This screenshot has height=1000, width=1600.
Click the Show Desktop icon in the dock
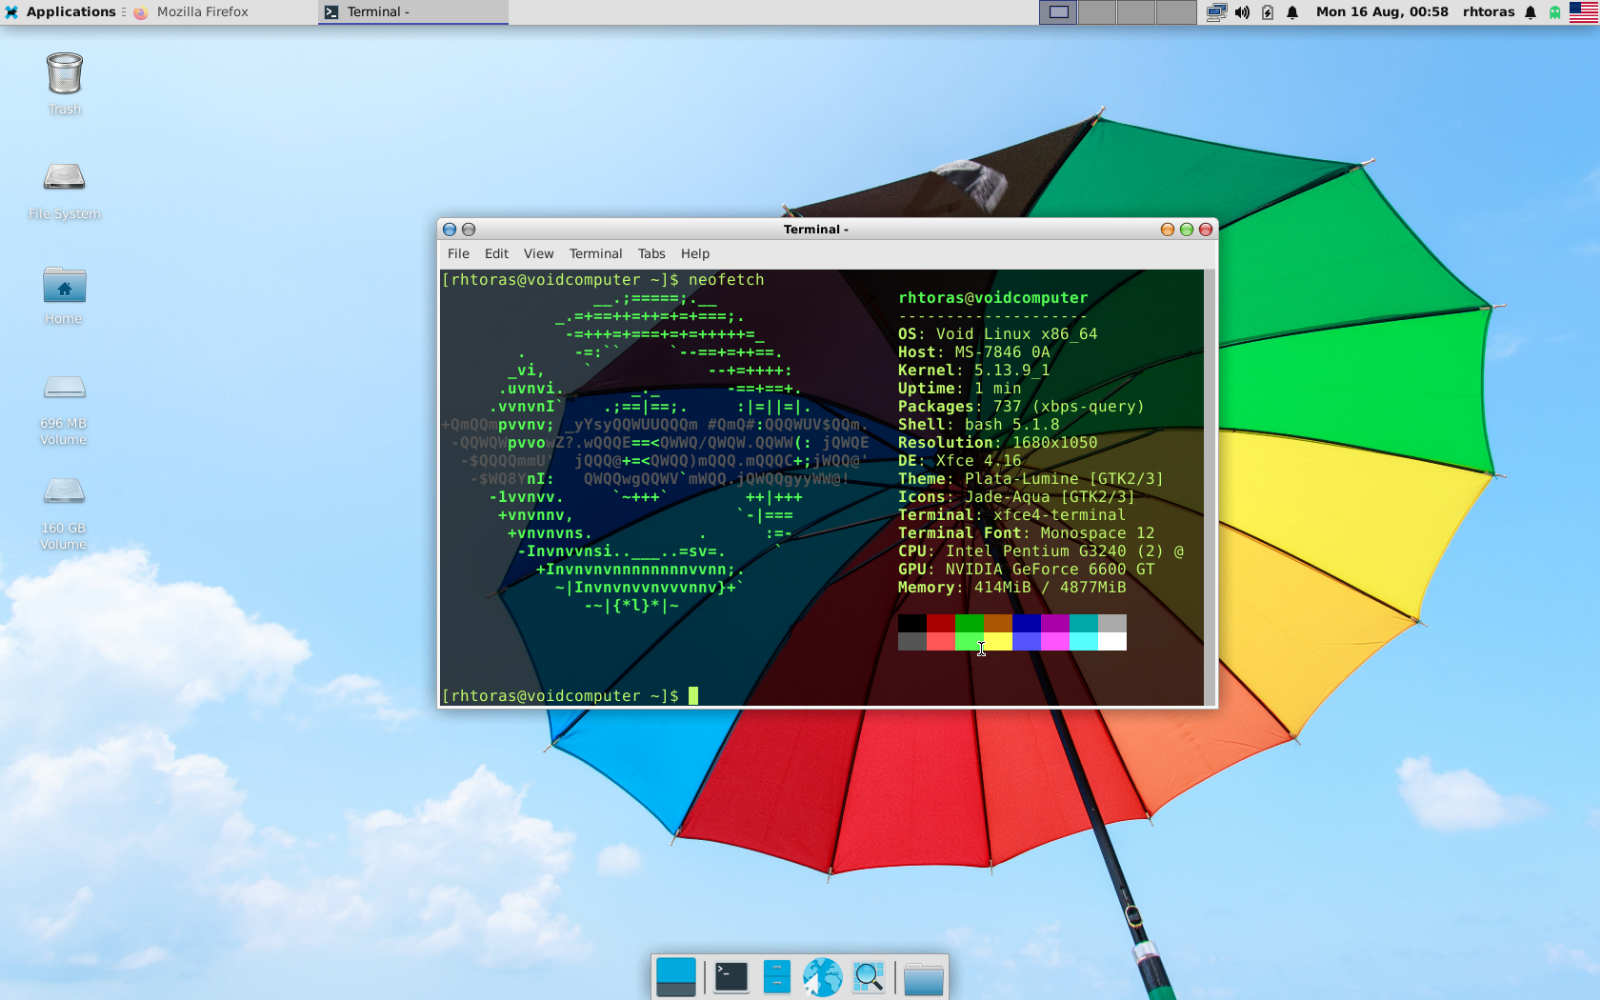[676, 976]
